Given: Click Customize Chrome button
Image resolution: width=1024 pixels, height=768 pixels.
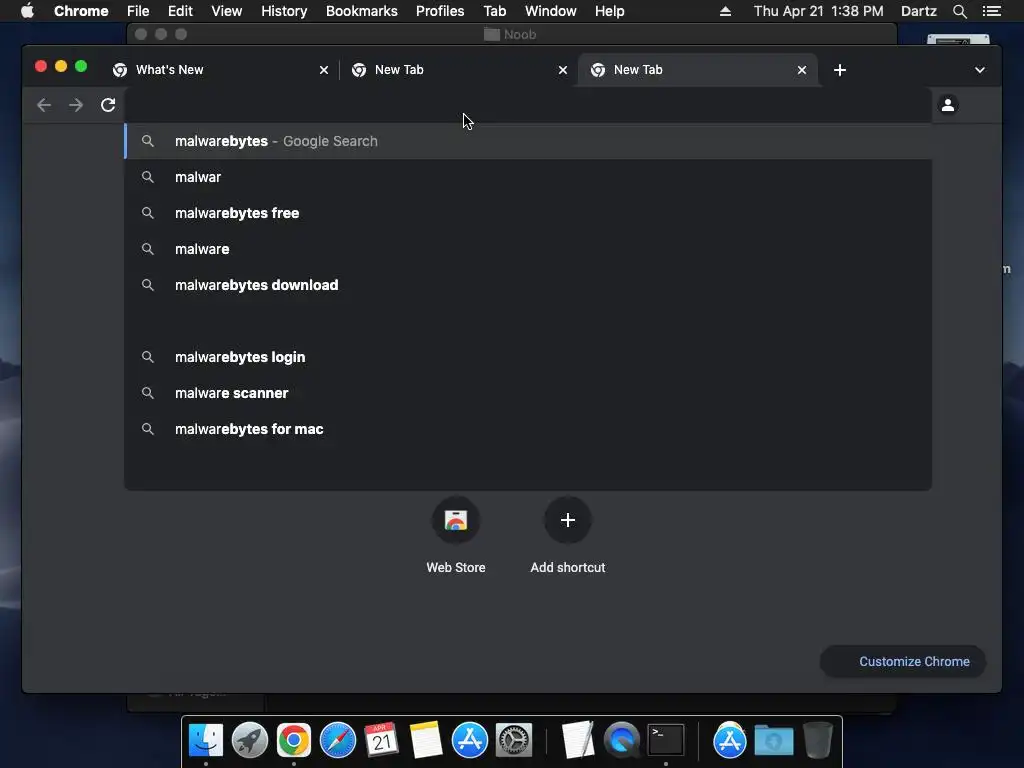Looking at the screenshot, I should (903, 662).
